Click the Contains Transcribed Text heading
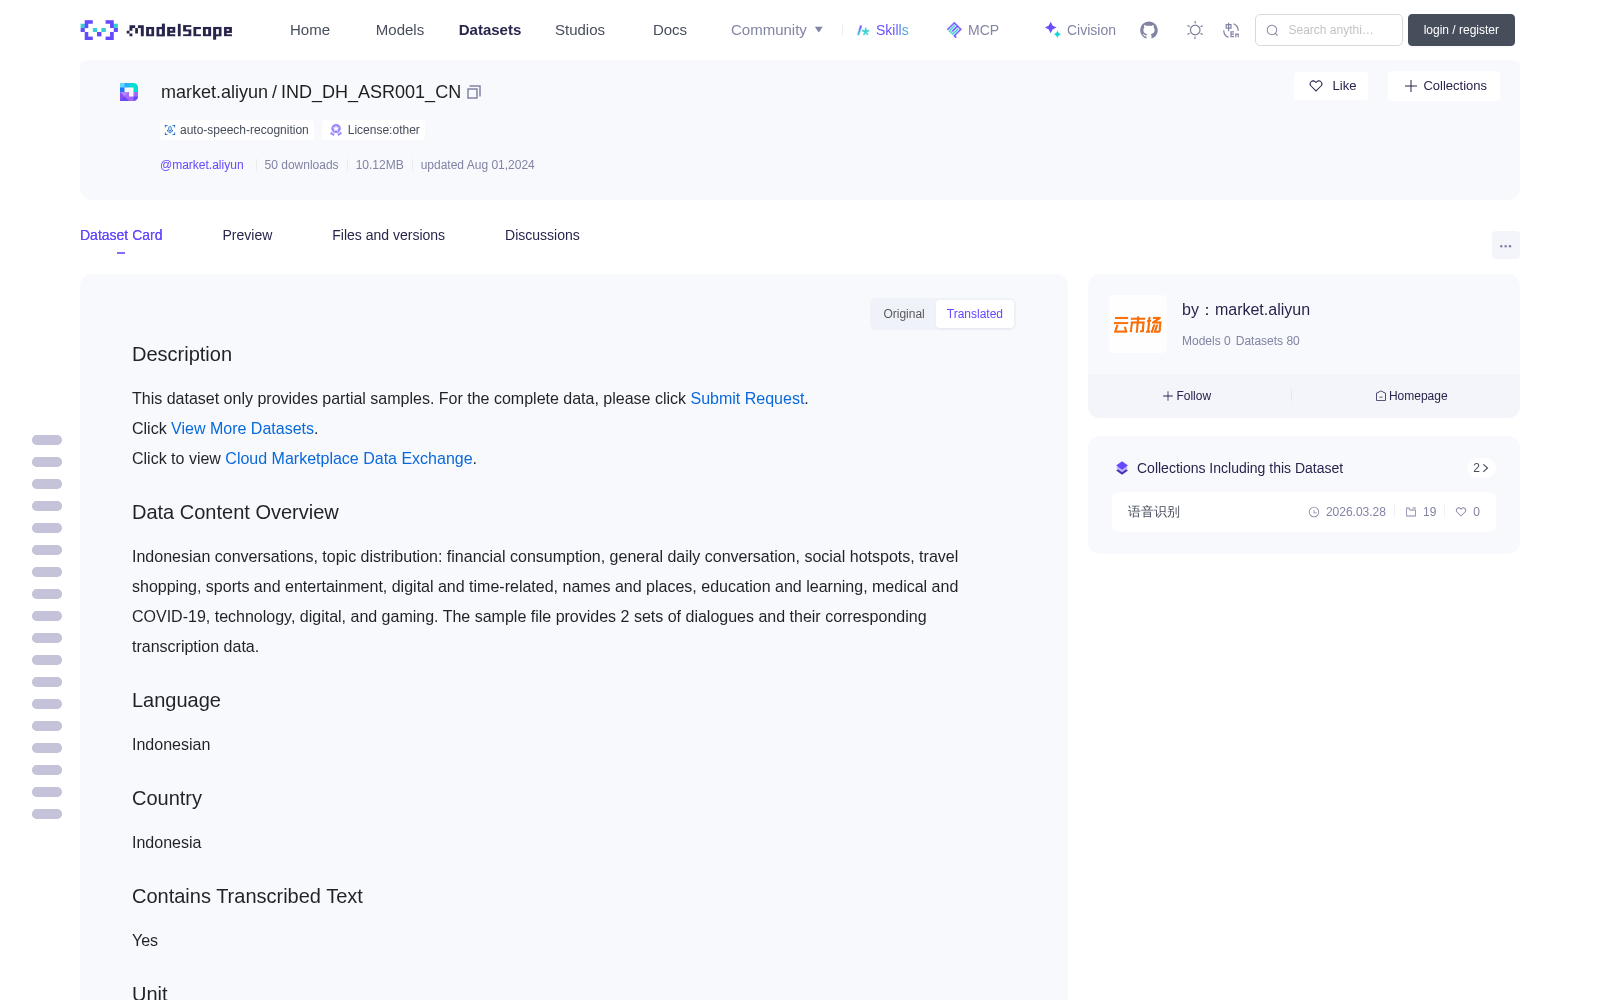The image size is (1600, 1000). coord(247,896)
